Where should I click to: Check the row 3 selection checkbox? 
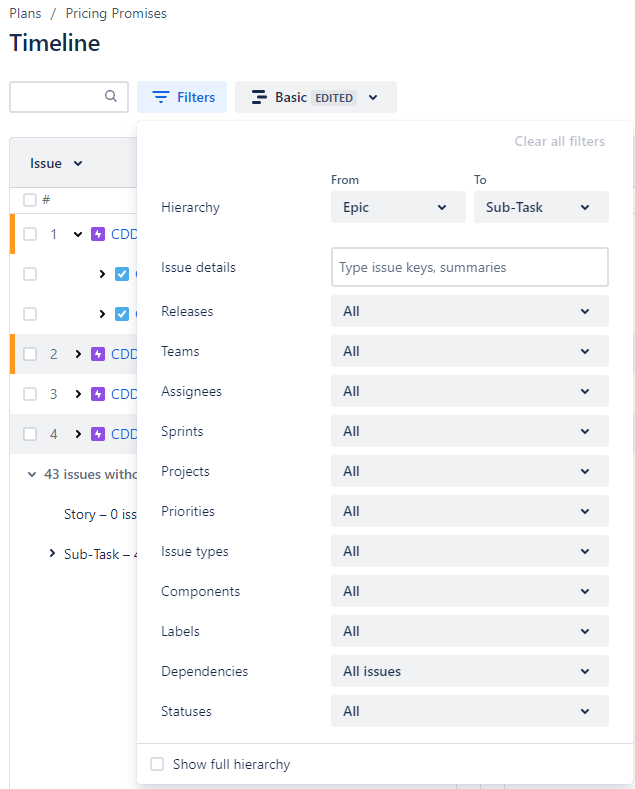pyautogui.click(x=30, y=393)
